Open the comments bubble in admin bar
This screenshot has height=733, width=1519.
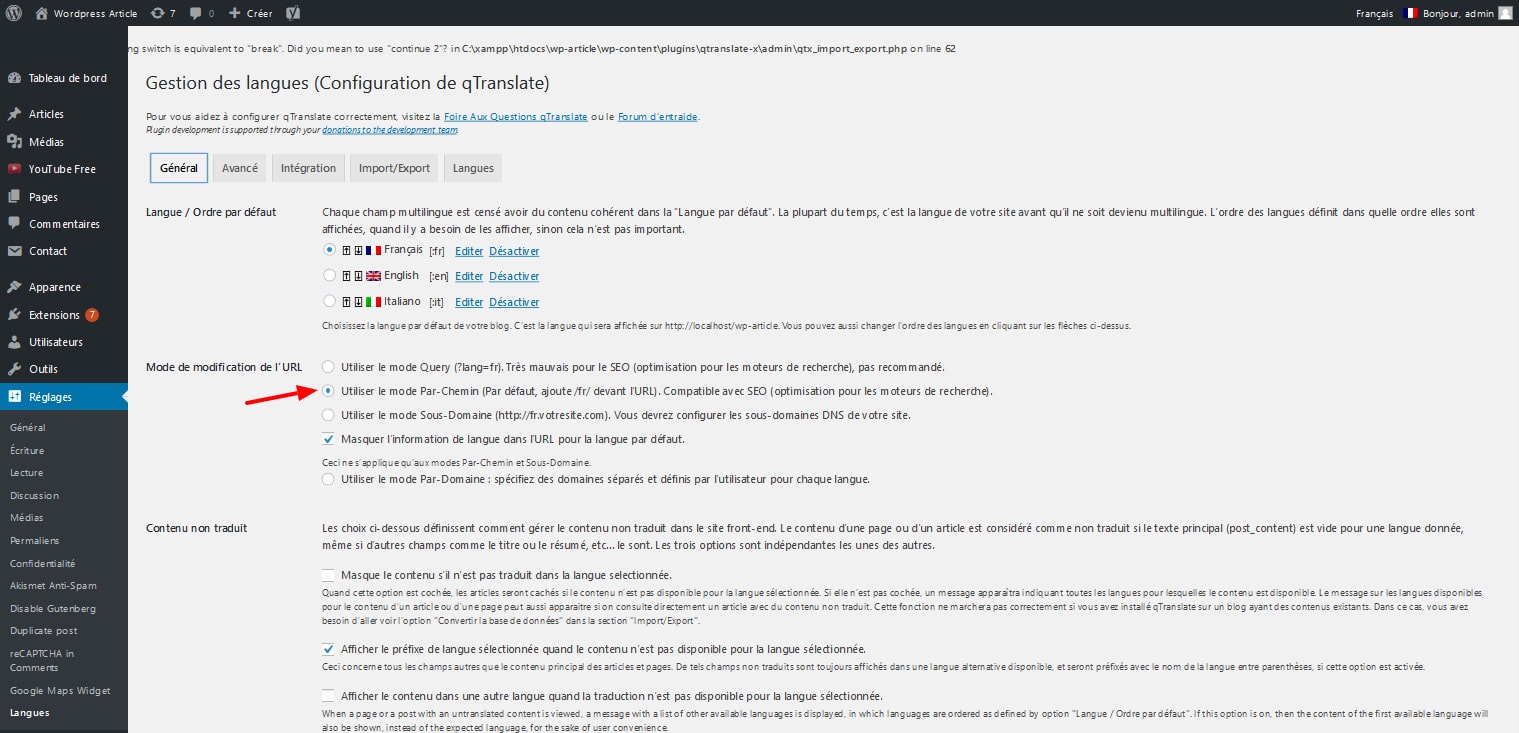point(201,13)
